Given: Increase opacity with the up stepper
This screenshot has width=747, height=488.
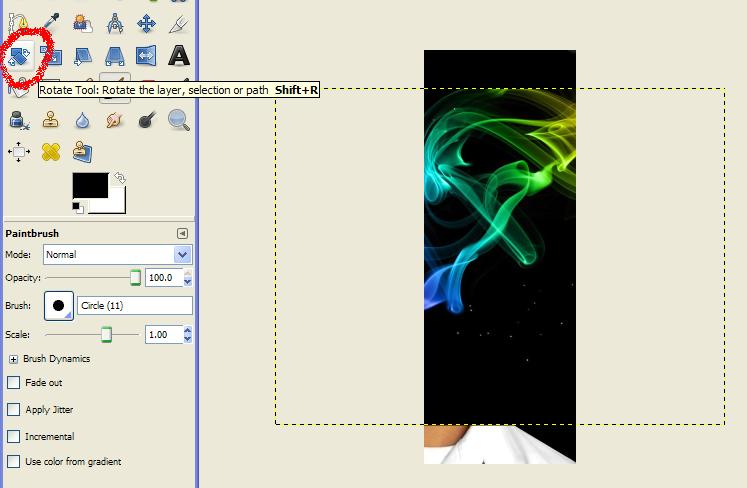Looking at the screenshot, I should click(188, 273).
